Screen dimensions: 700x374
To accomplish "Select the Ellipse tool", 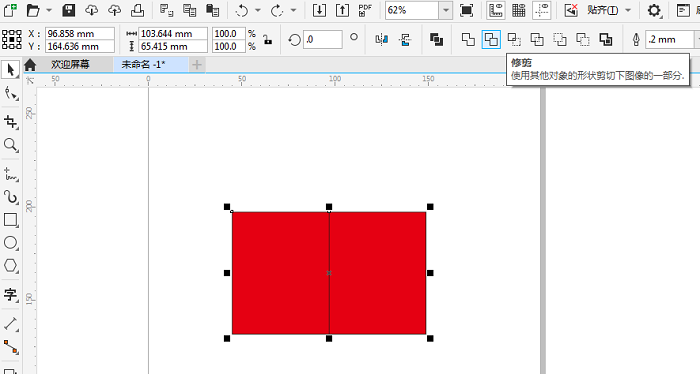I will pyautogui.click(x=10, y=243).
